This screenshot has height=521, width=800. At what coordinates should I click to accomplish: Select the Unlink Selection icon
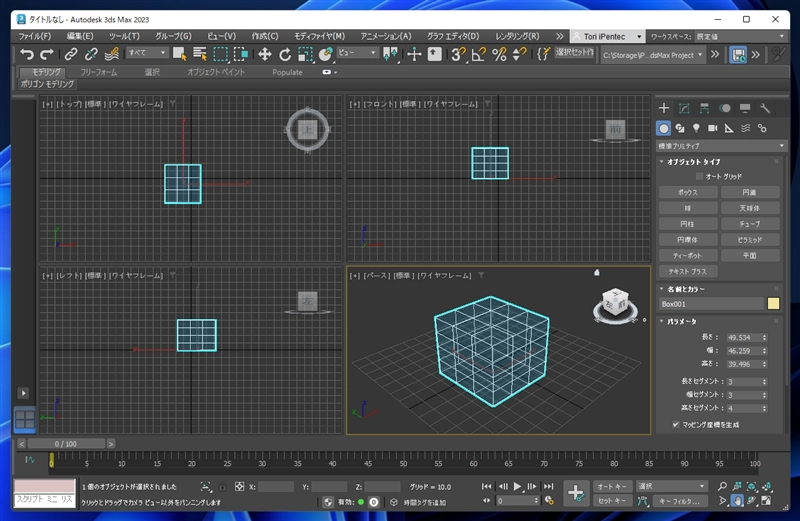pos(91,54)
